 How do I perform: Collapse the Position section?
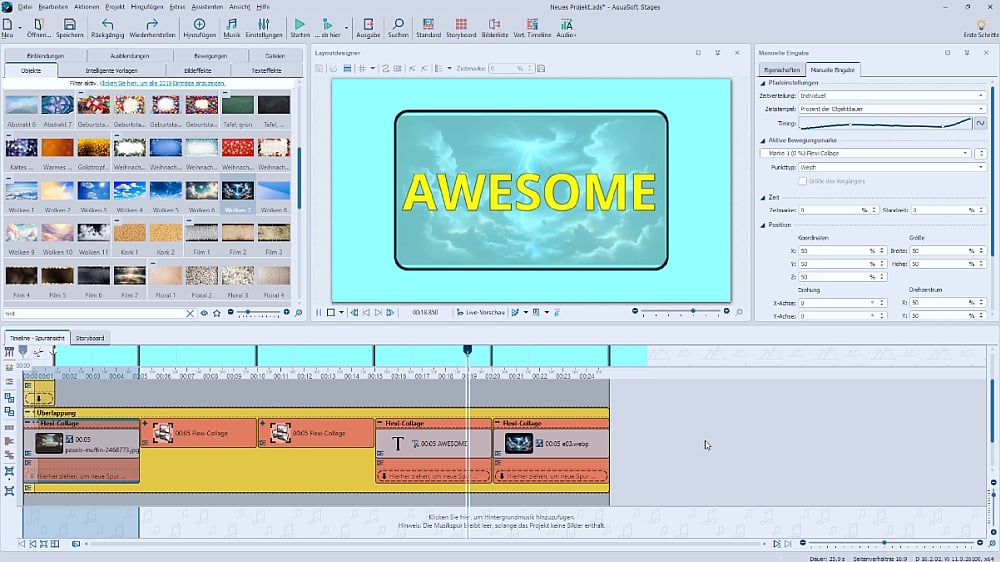click(x=762, y=224)
